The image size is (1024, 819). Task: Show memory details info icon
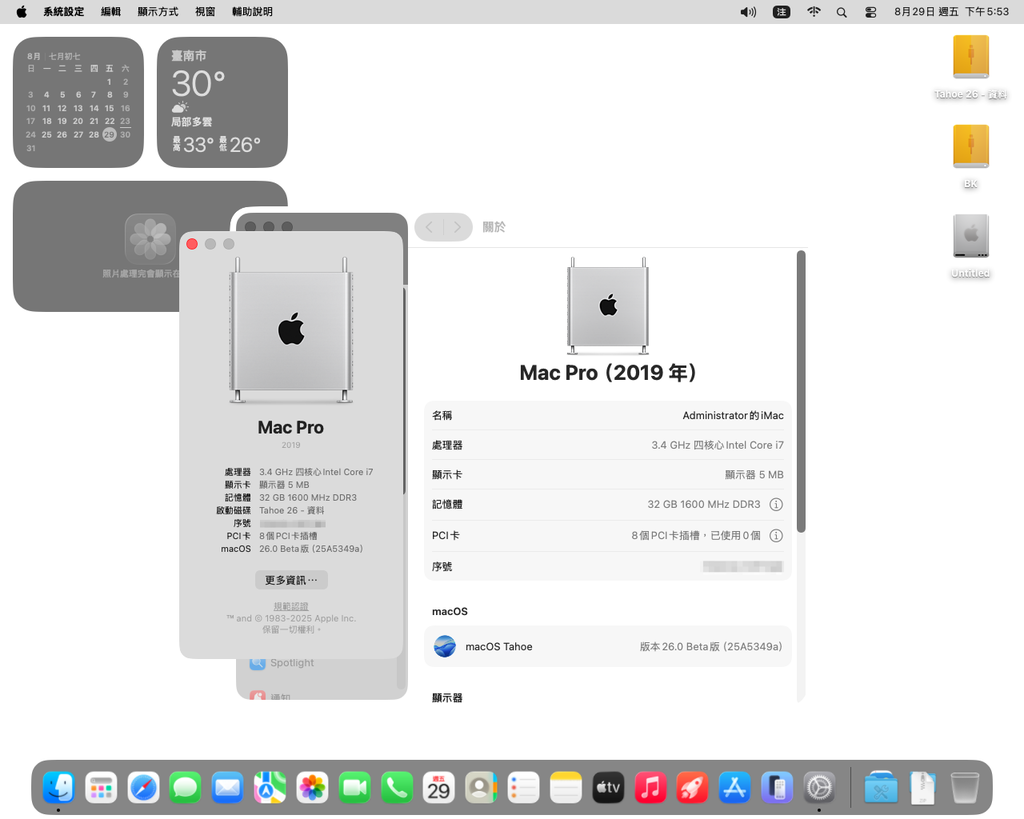coord(776,504)
